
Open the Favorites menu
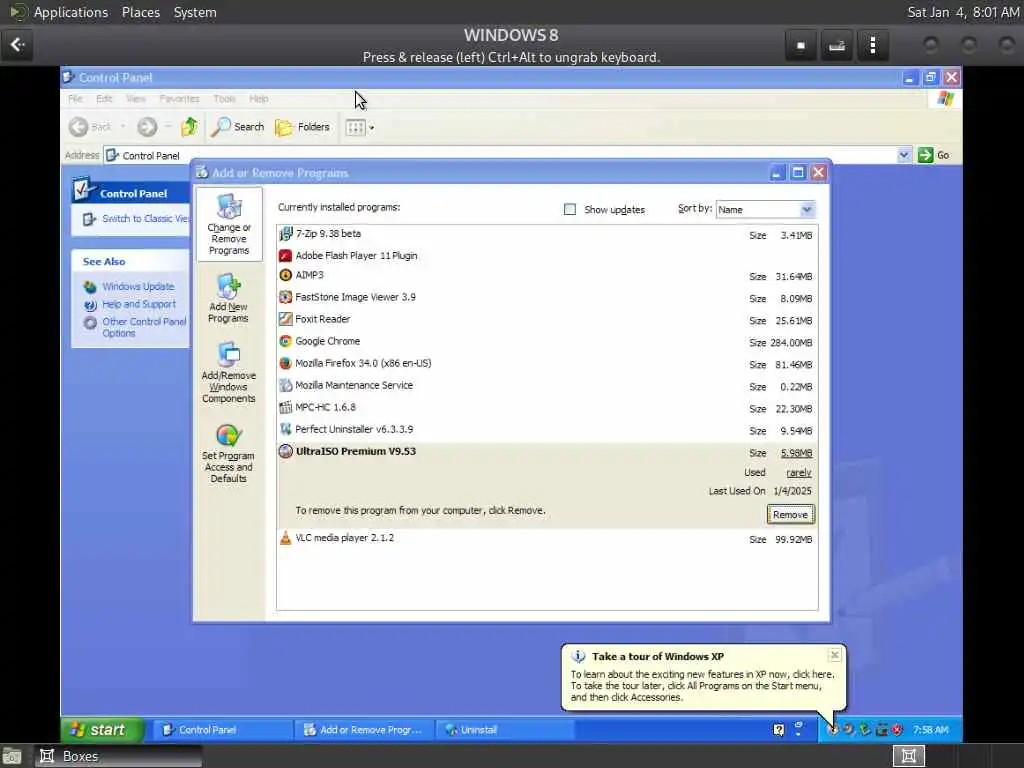click(x=180, y=99)
